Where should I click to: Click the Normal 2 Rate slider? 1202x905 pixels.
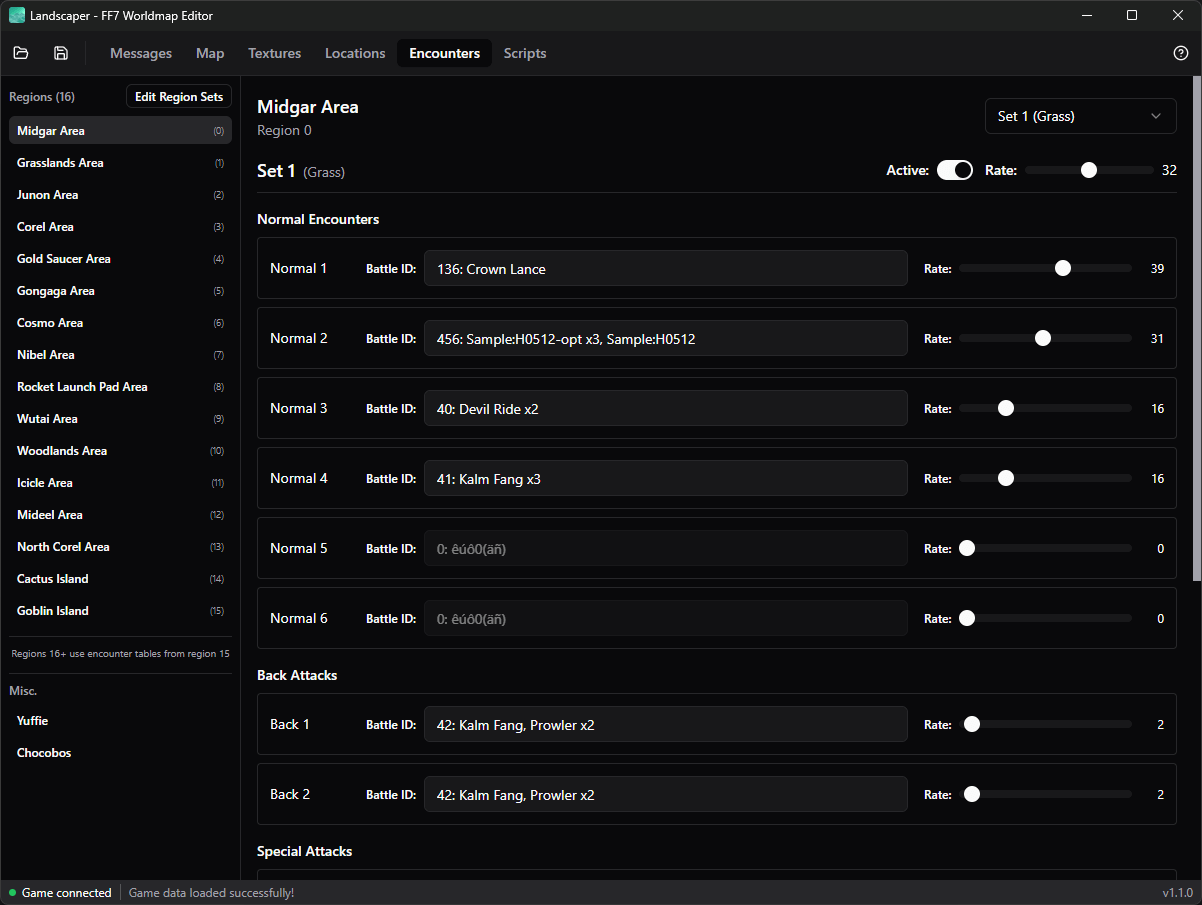click(x=1045, y=338)
